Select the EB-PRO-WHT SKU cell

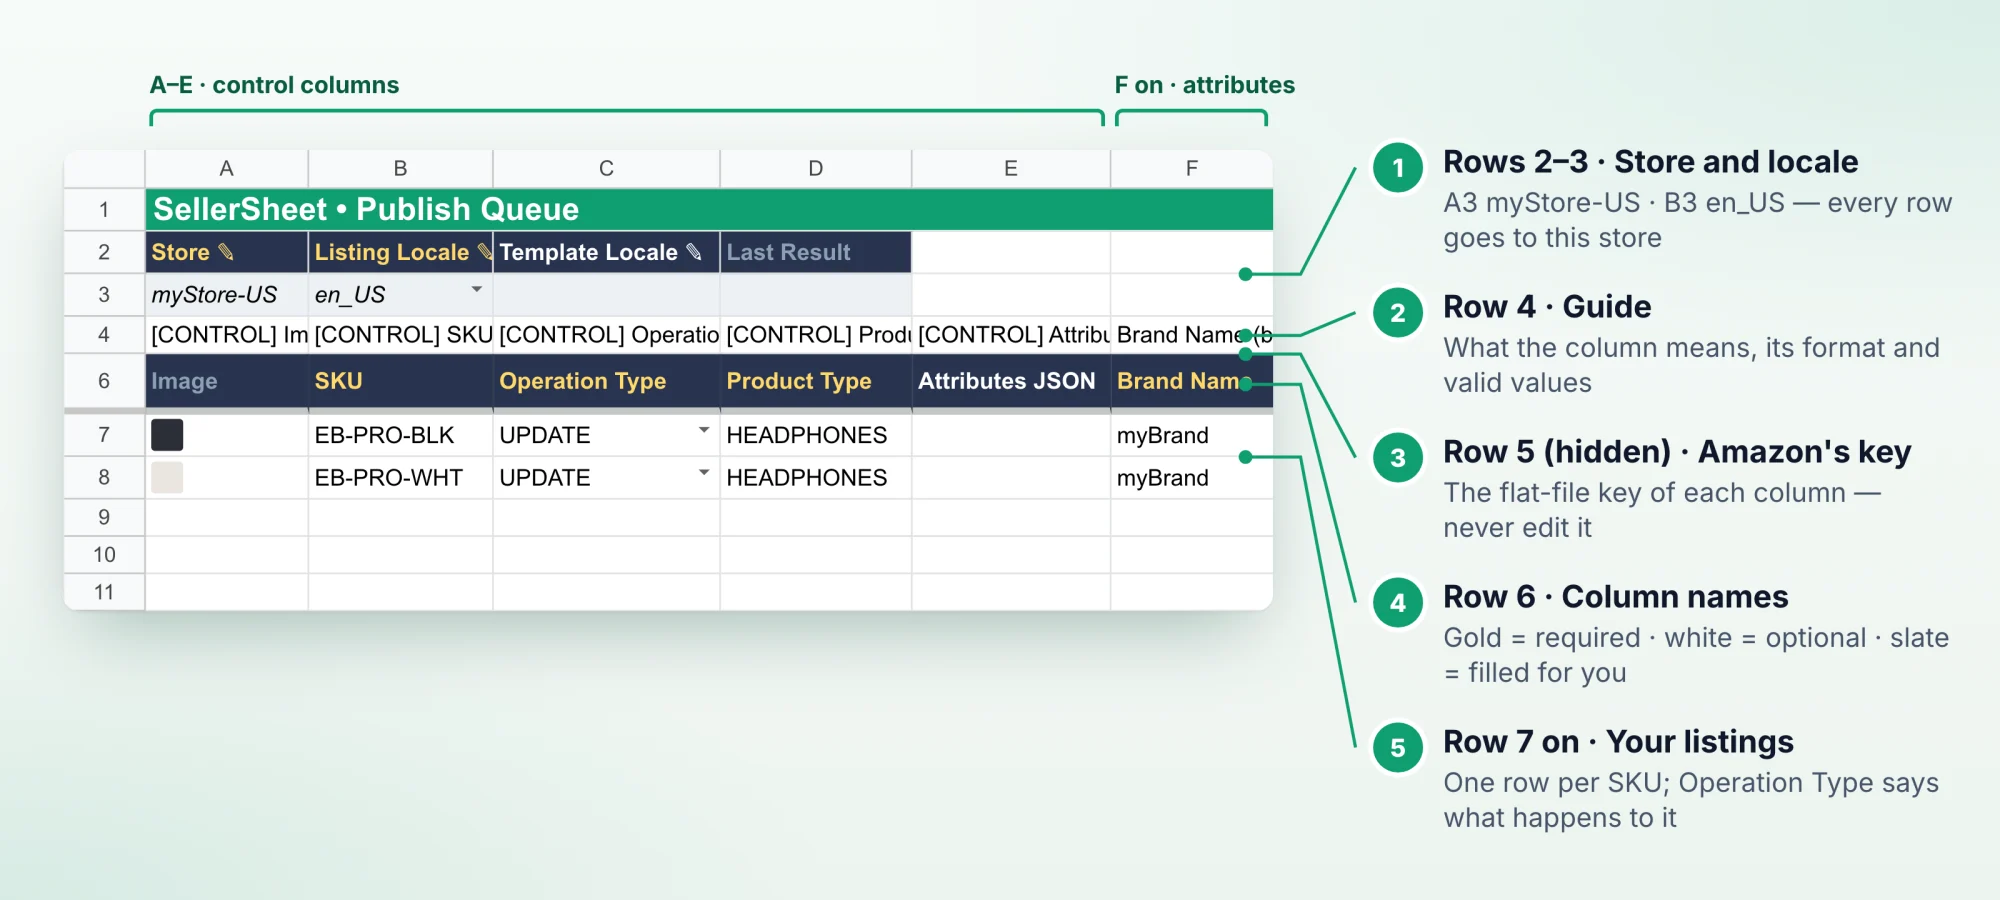click(400, 477)
